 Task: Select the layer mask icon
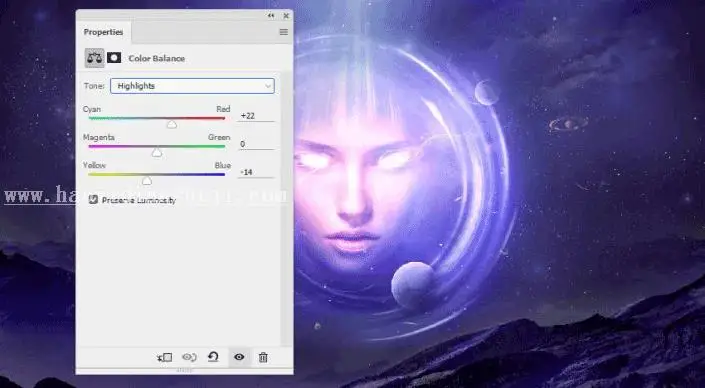click(x=114, y=58)
